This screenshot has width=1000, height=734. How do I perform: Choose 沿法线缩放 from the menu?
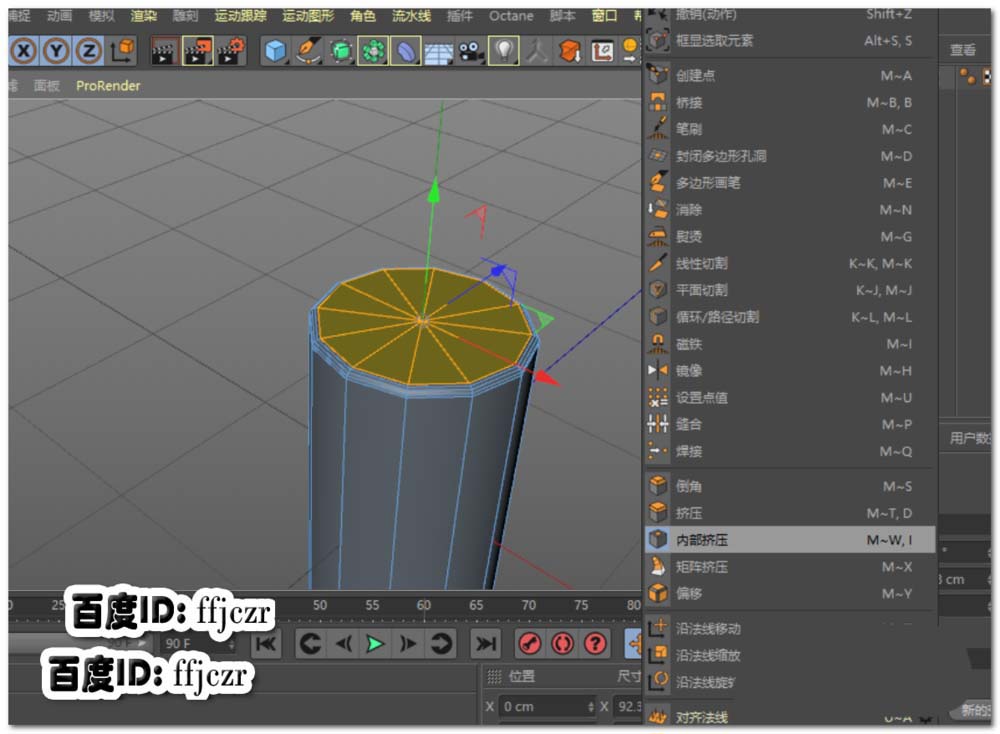(x=789, y=656)
